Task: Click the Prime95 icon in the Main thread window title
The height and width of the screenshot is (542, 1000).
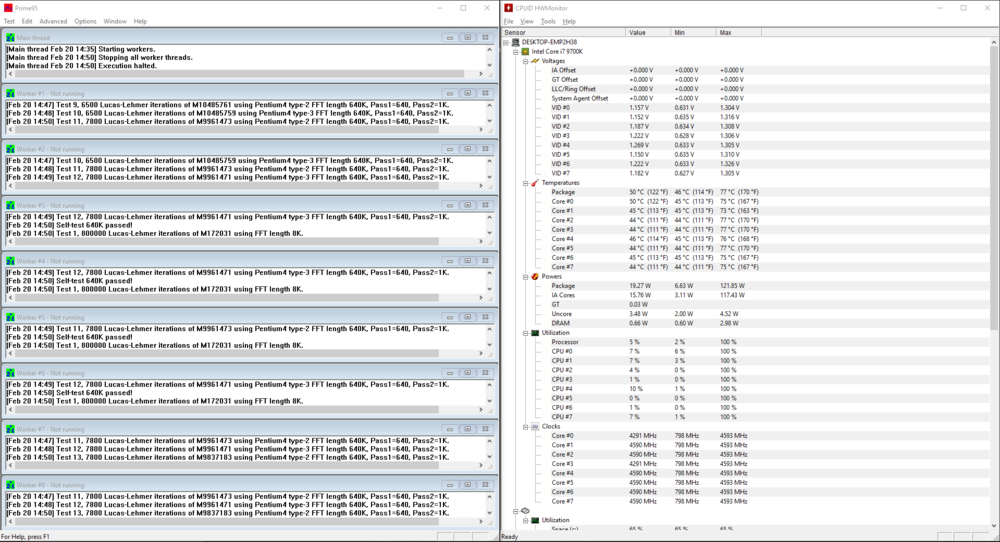Action: (x=10, y=37)
